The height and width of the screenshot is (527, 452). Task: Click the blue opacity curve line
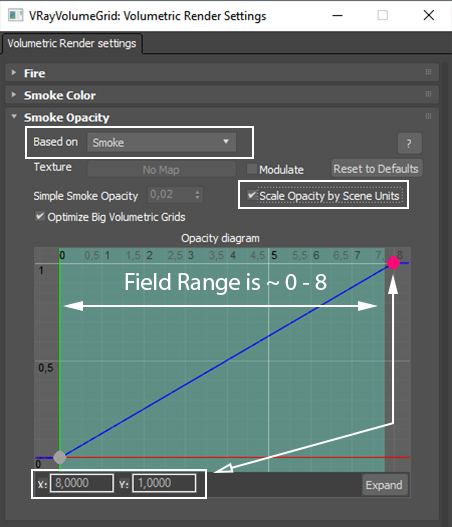coord(226,360)
